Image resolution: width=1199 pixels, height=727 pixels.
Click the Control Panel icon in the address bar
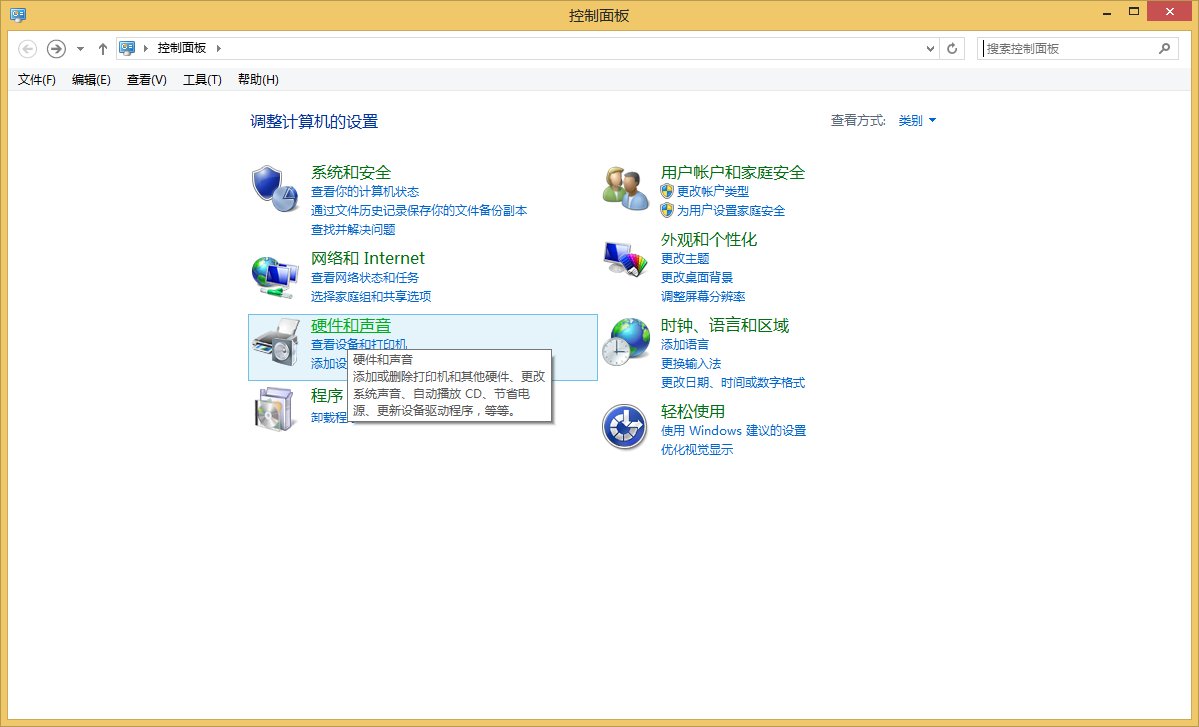[127, 47]
